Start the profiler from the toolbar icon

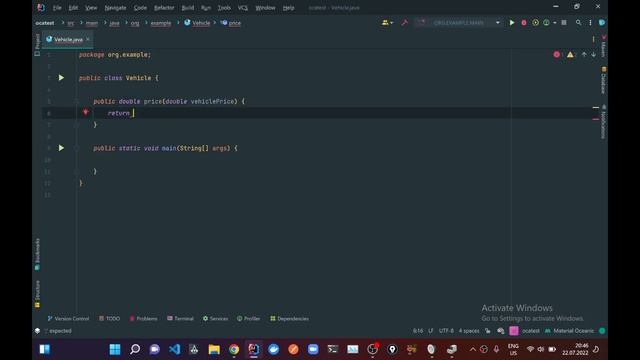coord(546,23)
